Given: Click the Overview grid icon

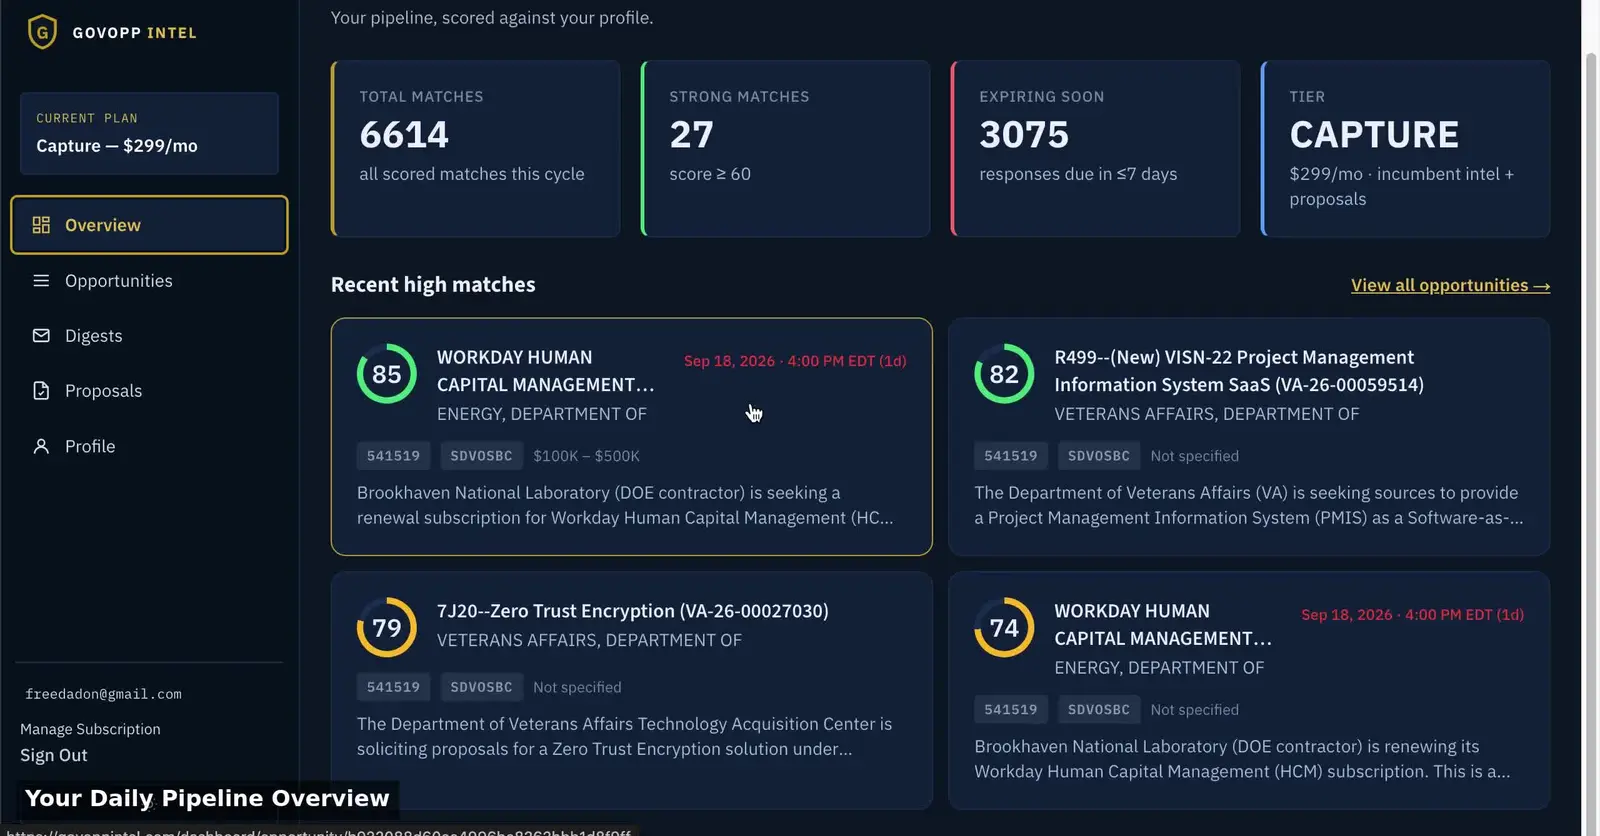Looking at the screenshot, I should 41,225.
